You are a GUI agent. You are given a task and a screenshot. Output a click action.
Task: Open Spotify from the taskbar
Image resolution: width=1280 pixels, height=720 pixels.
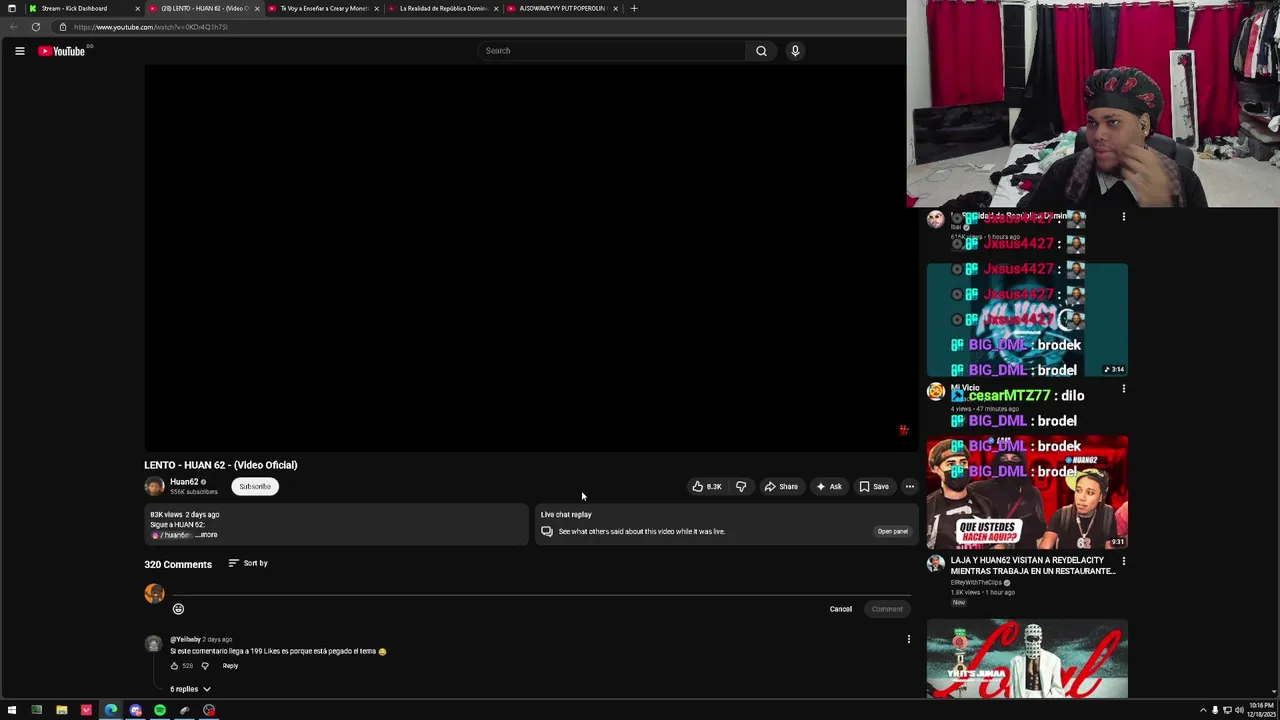pos(160,710)
